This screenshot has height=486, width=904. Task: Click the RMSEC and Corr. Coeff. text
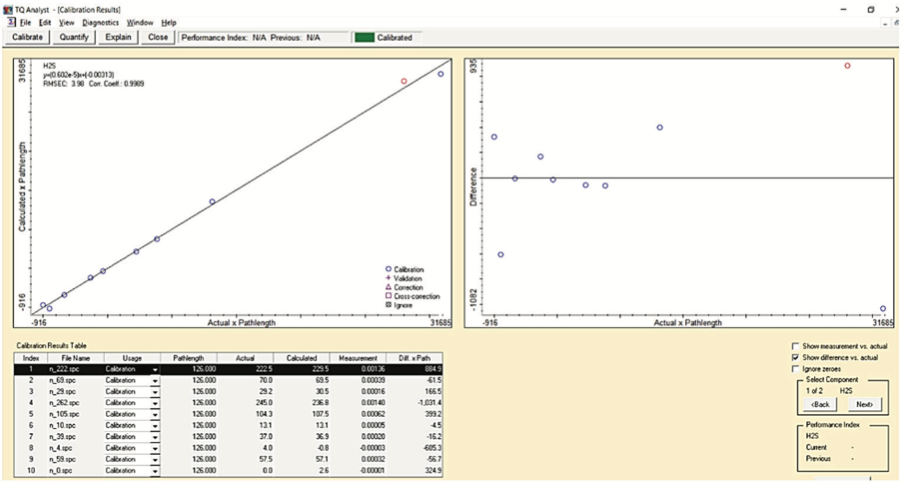(93, 84)
